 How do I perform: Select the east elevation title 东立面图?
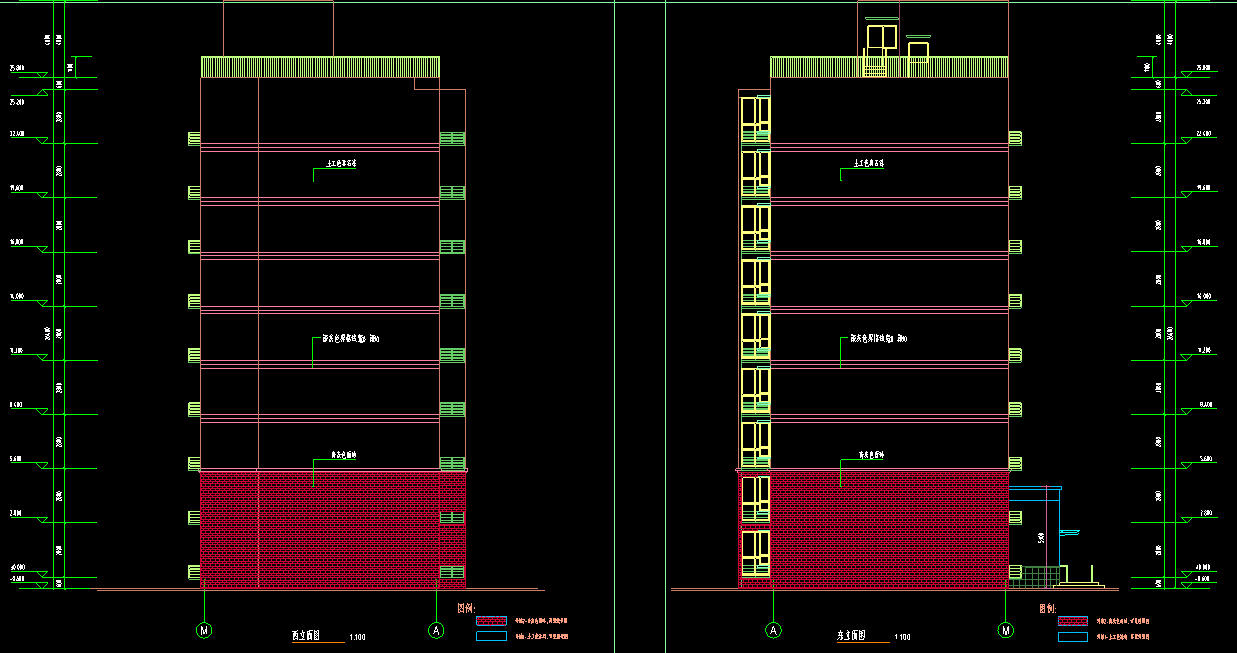pyautogui.click(x=851, y=635)
